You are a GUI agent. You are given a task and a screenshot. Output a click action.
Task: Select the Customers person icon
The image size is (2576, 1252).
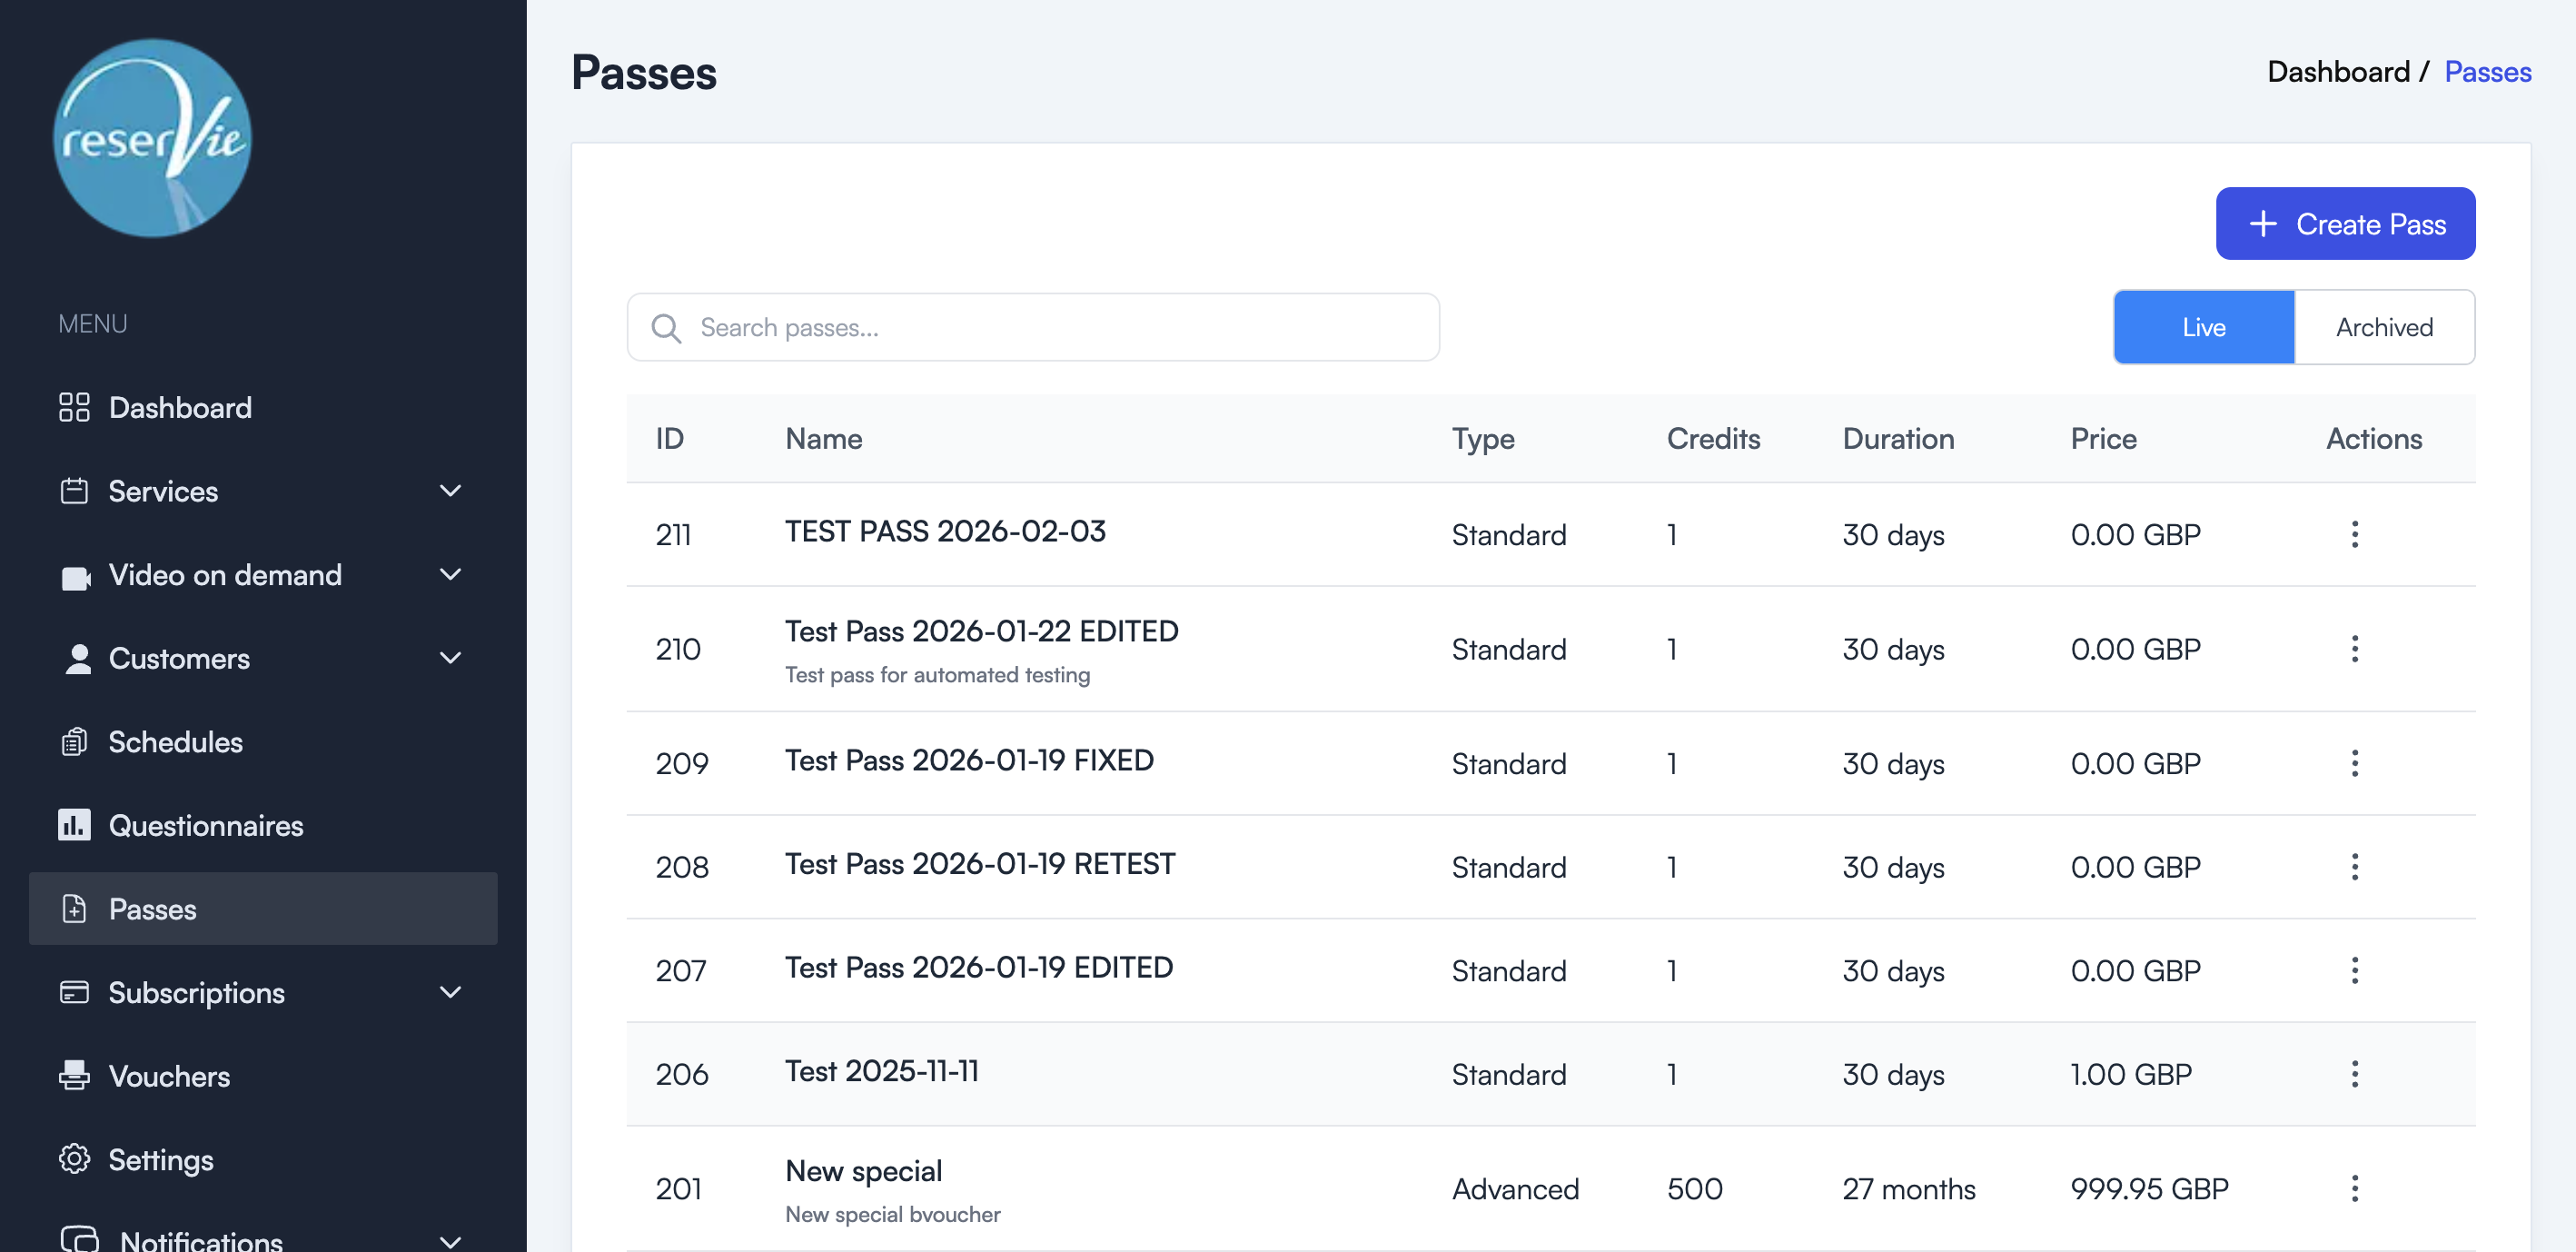click(75, 658)
